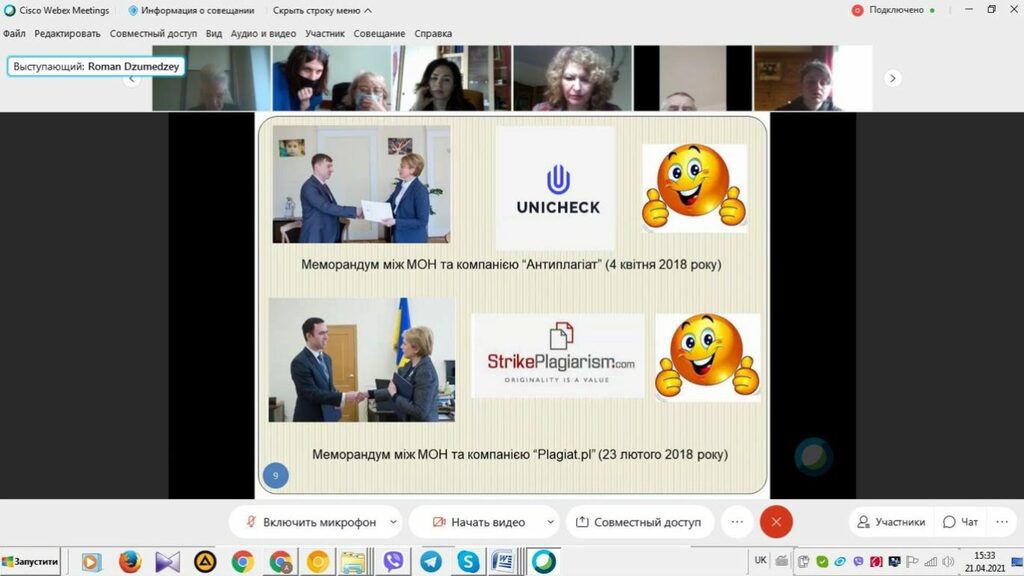Screen dimensions: 1024x576
Task: Open the Файл menu
Action: click(x=14, y=33)
